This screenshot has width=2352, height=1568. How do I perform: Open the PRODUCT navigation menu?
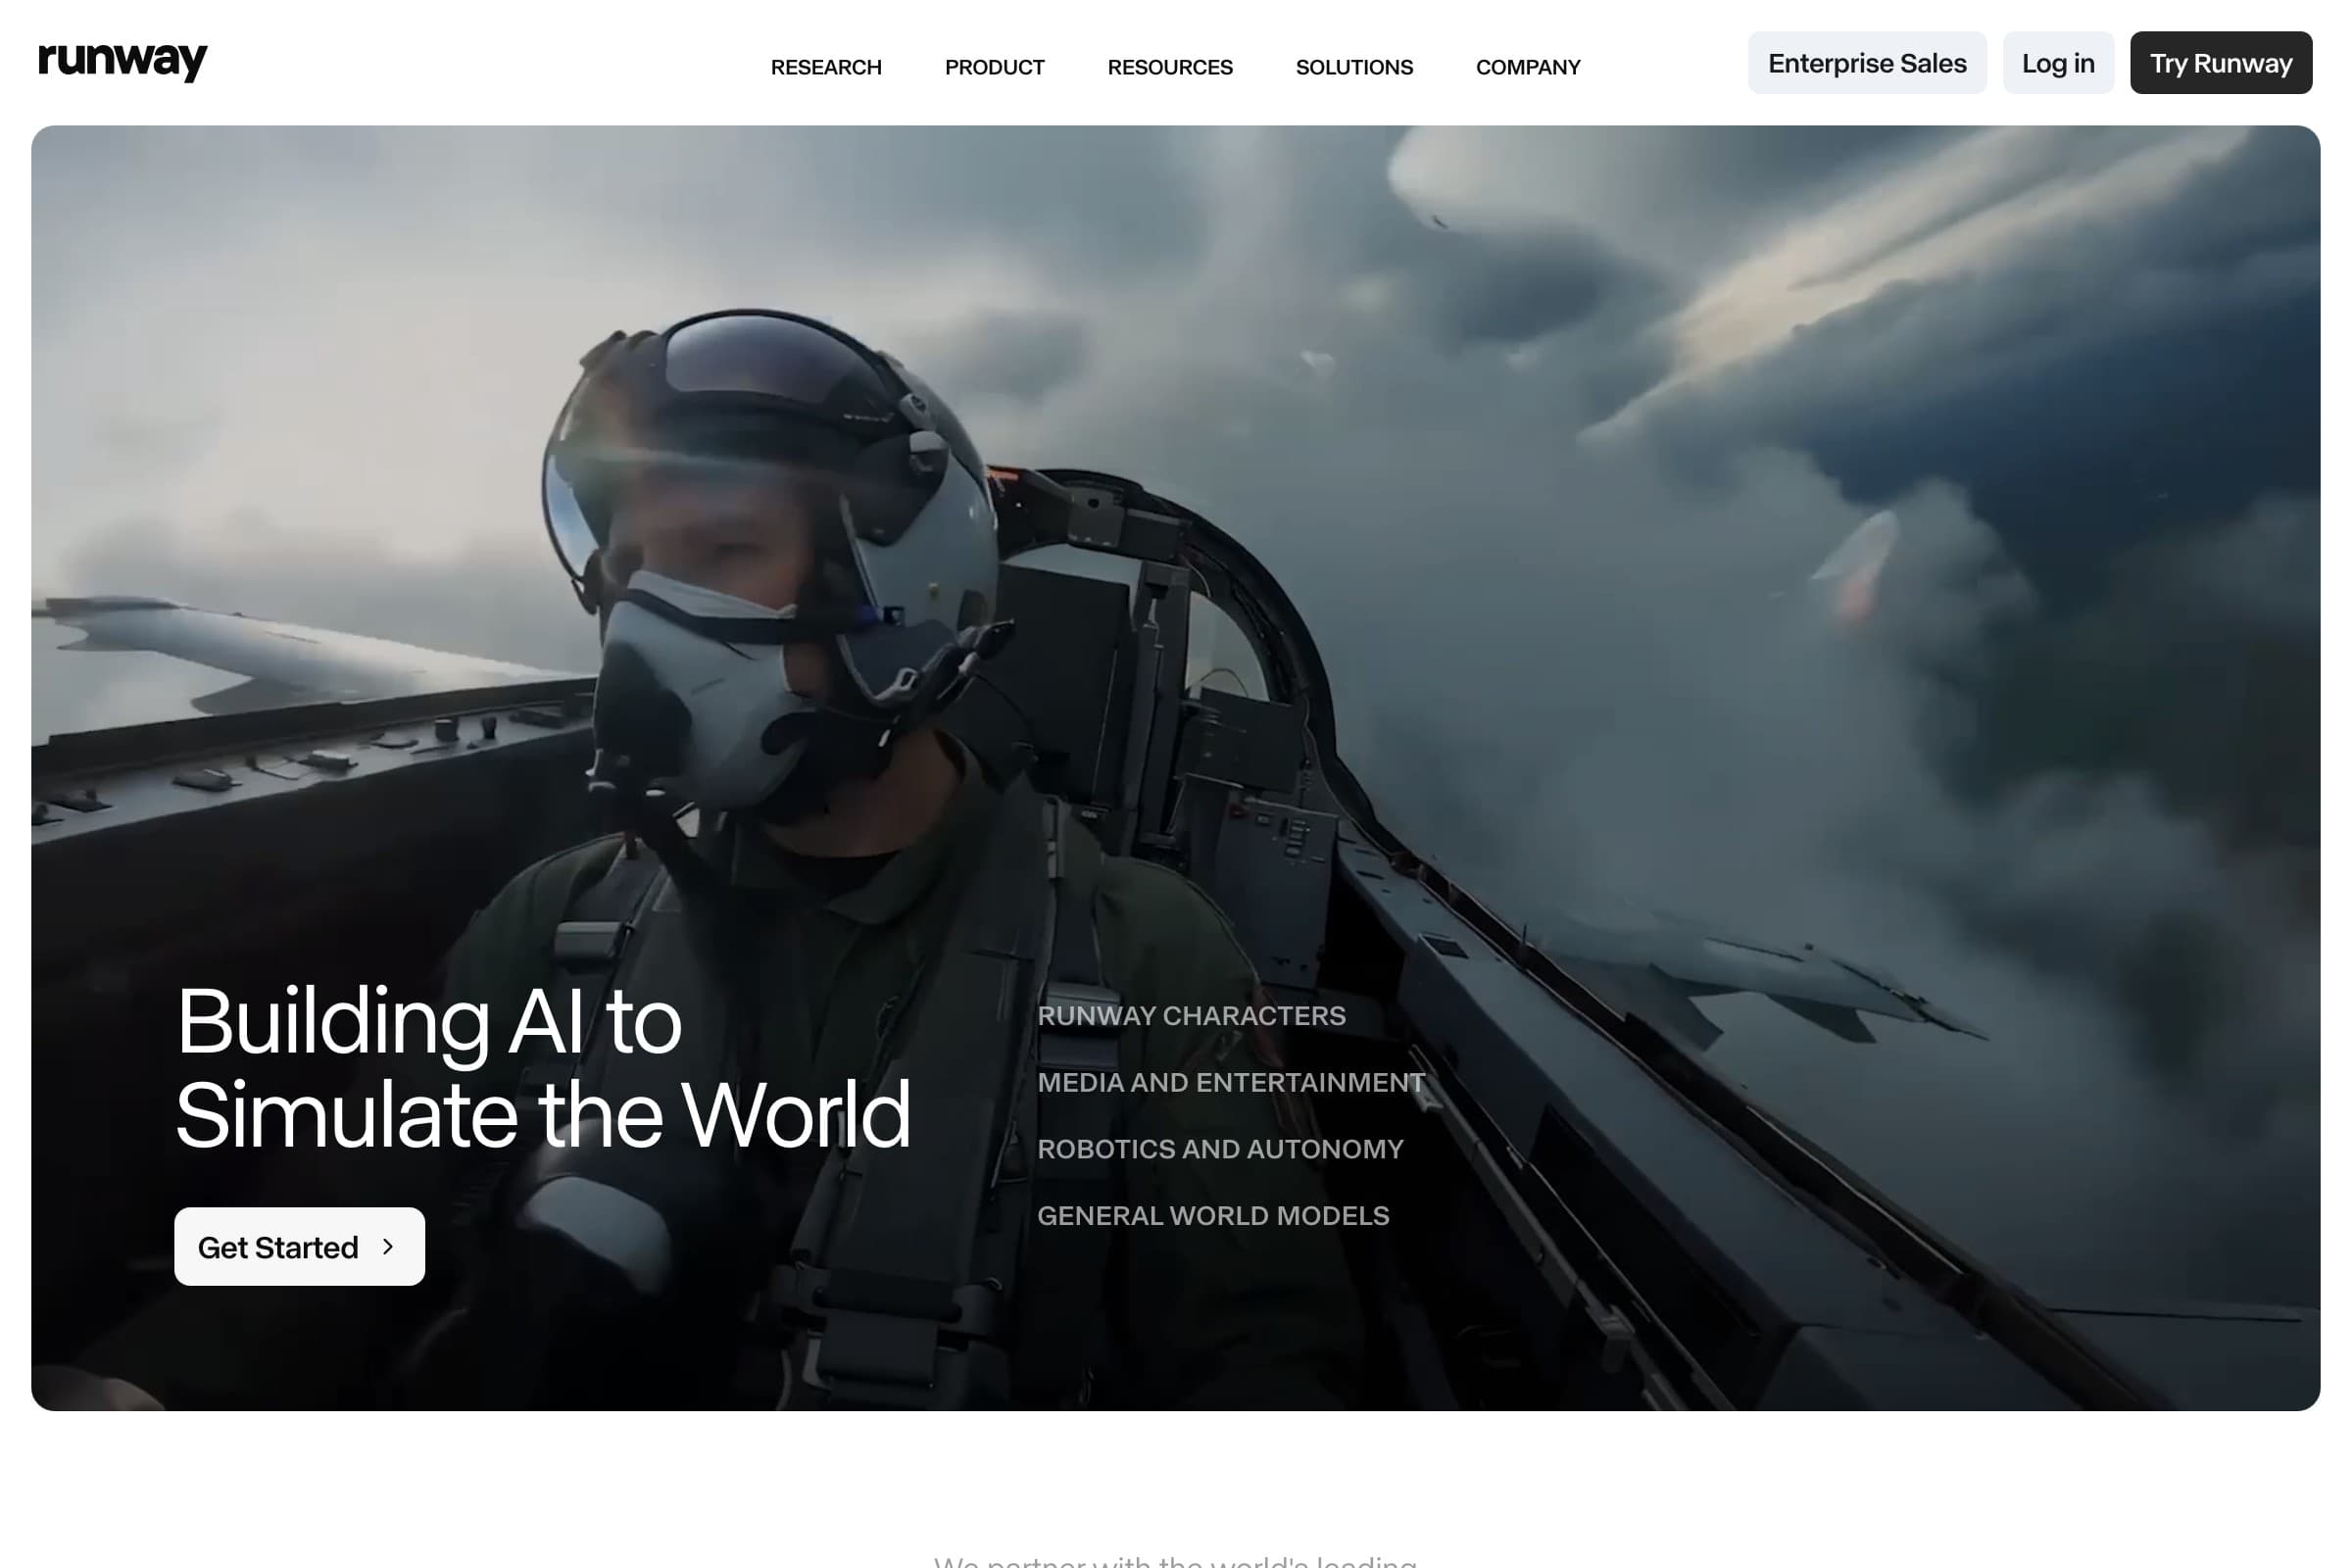coord(995,66)
